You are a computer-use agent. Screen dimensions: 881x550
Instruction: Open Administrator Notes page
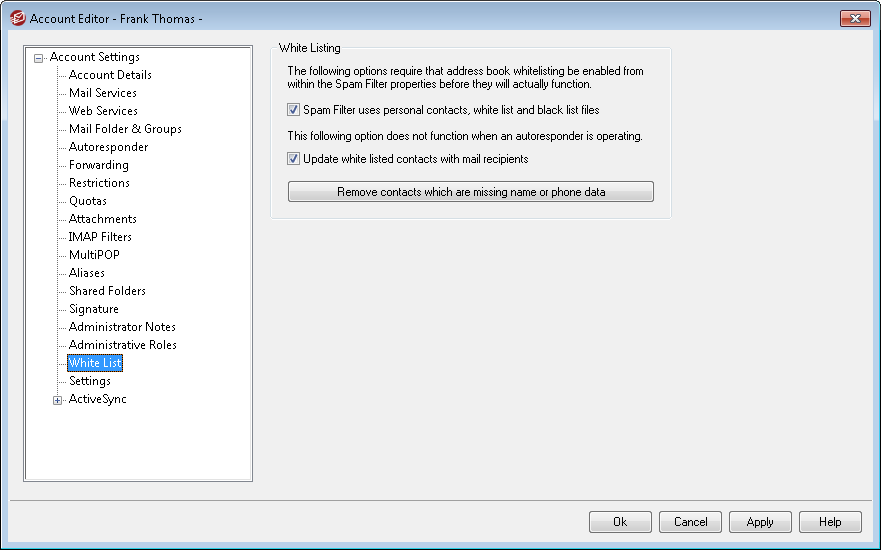122,327
